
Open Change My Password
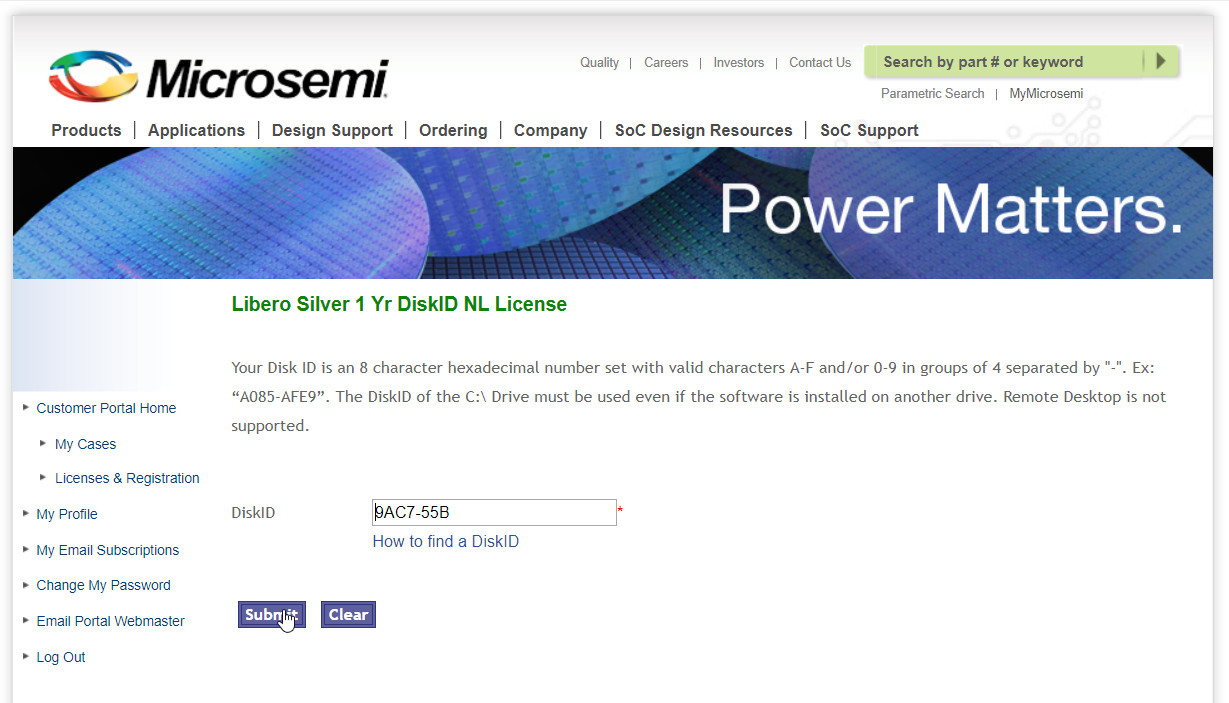coord(103,585)
